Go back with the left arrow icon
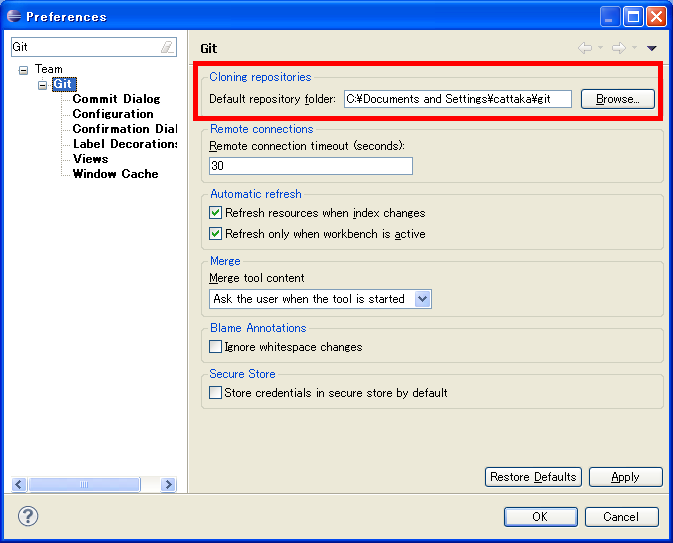This screenshot has width=673, height=543. (x=585, y=48)
